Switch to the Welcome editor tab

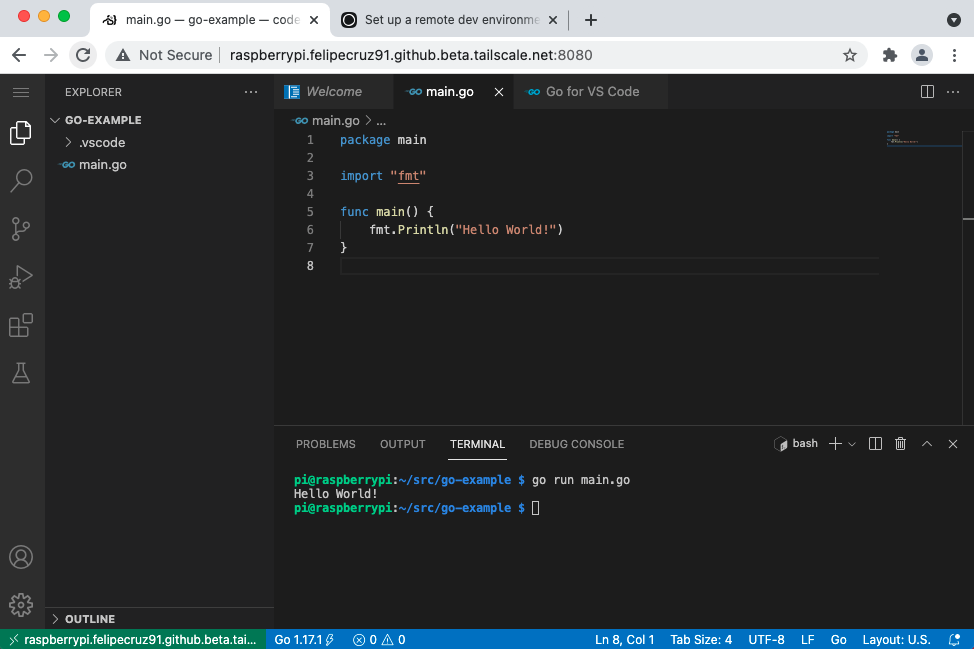click(334, 92)
